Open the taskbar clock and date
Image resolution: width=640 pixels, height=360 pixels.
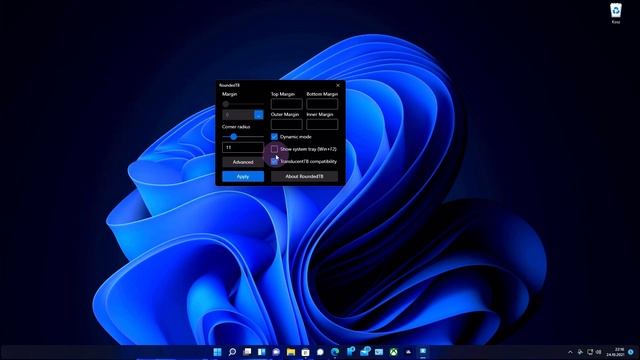pos(616,352)
